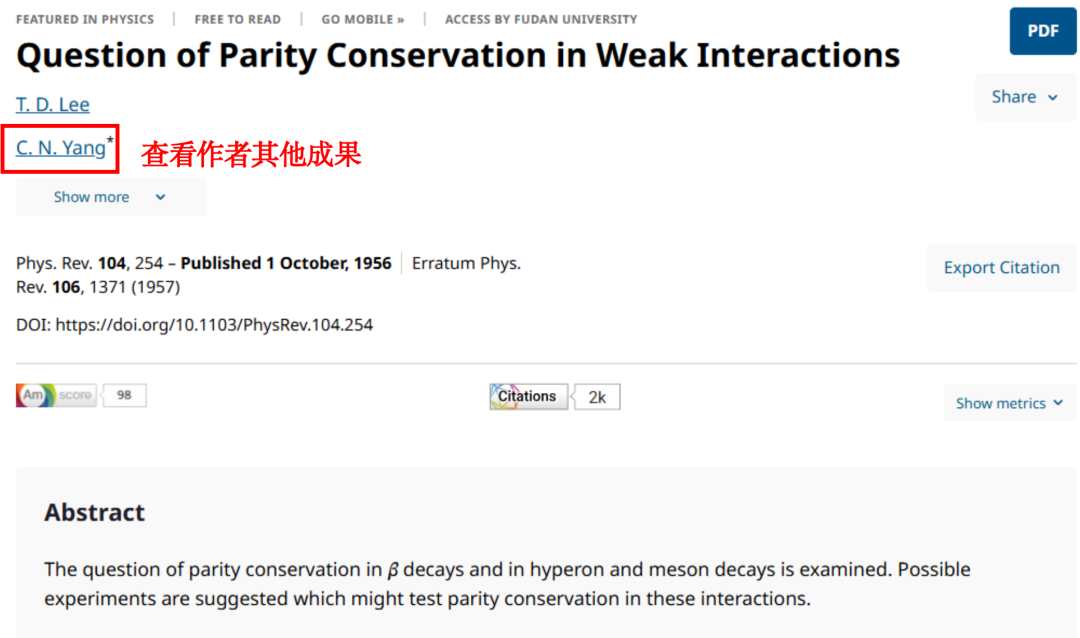Open author C. N. Yang's profile
Image resolution: width=1080 pixels, height=638 pixels.
click(x=61, y=147)
